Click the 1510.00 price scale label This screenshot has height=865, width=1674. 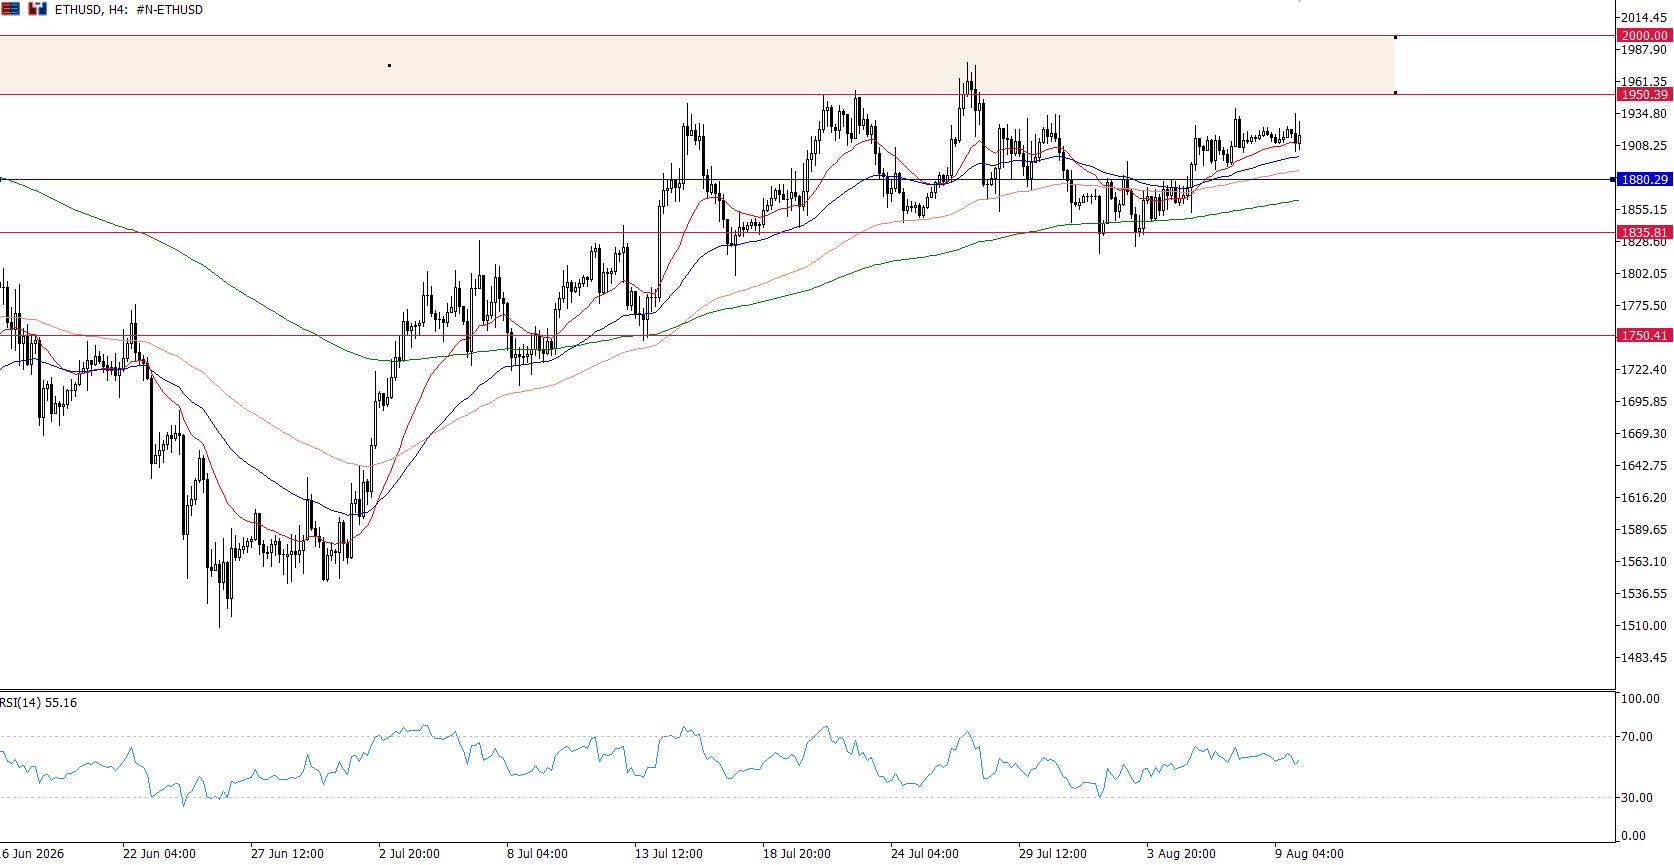[1644, 625]
